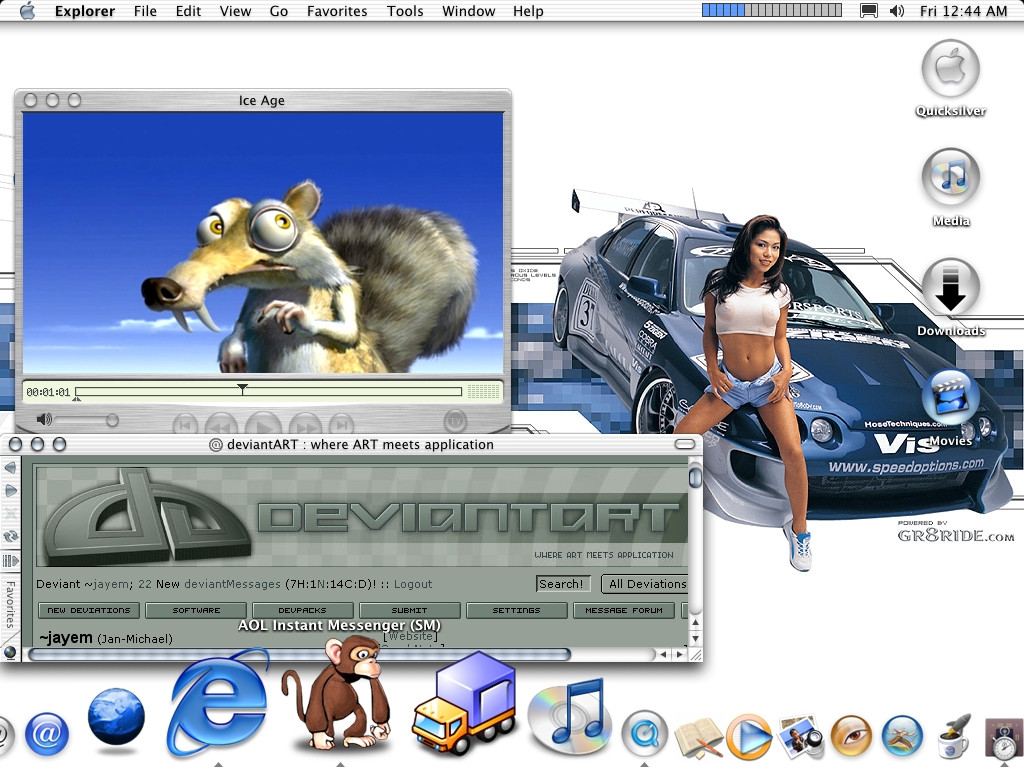Open the Favorites menu in the menu bar
Screen dimensions: 1024x768
click(337, 11)
